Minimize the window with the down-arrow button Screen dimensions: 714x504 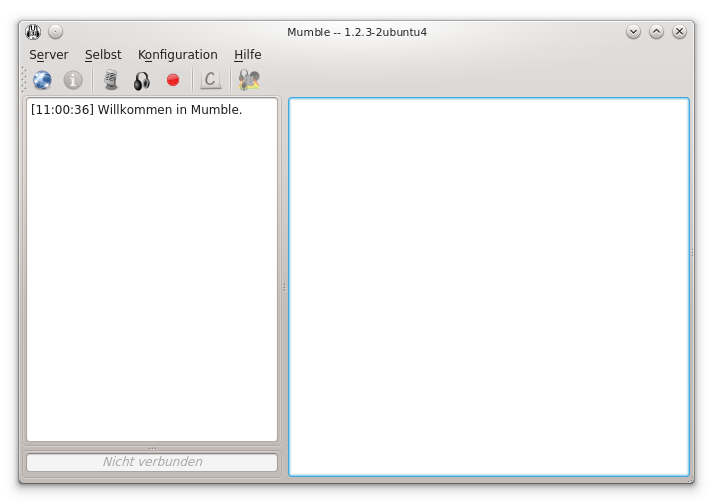coord(633,32)
